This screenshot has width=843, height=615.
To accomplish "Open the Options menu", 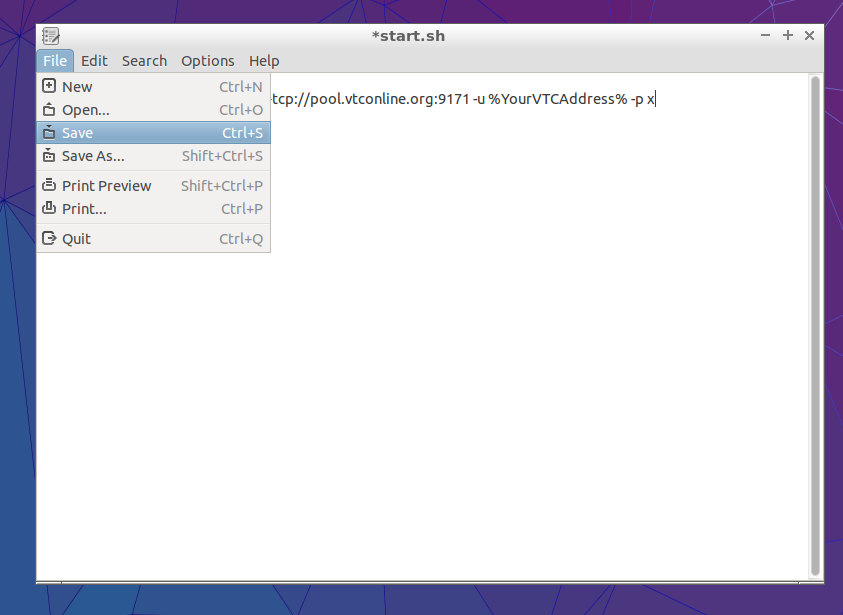I will (207, 61).
